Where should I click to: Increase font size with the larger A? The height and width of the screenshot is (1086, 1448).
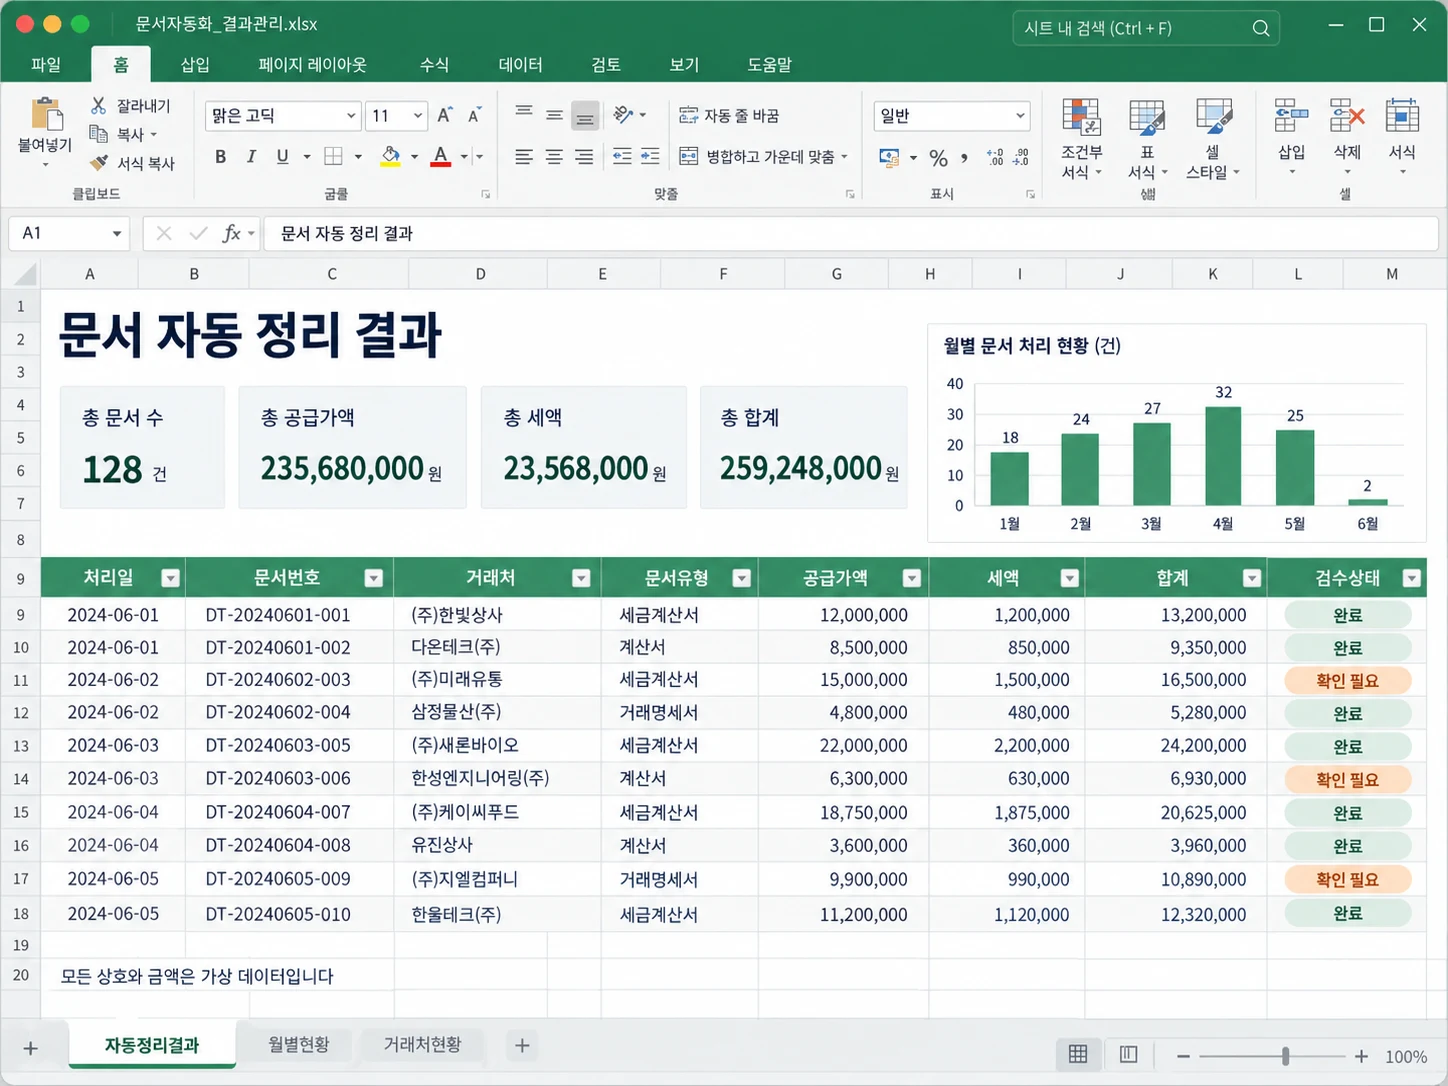coord(444,115)
